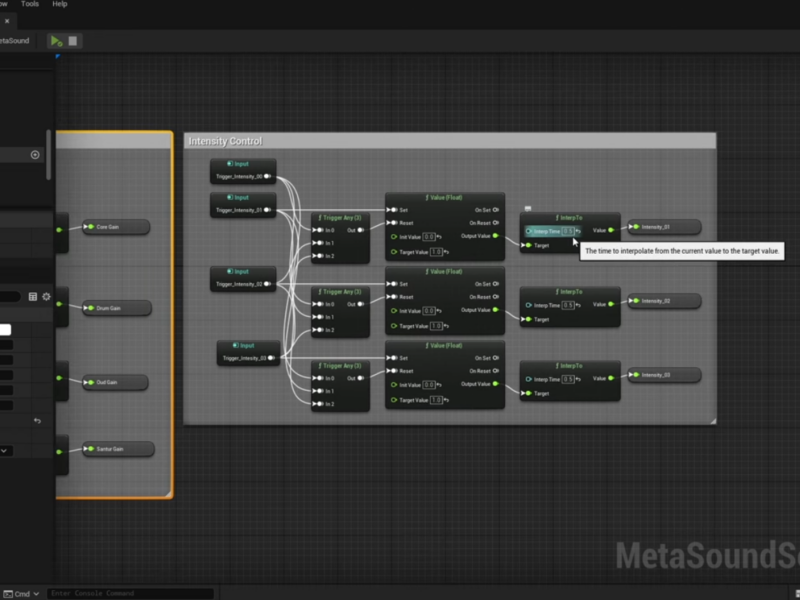
Task: Click the revert arrow icon in the details panel
Action: click(38, 420)
